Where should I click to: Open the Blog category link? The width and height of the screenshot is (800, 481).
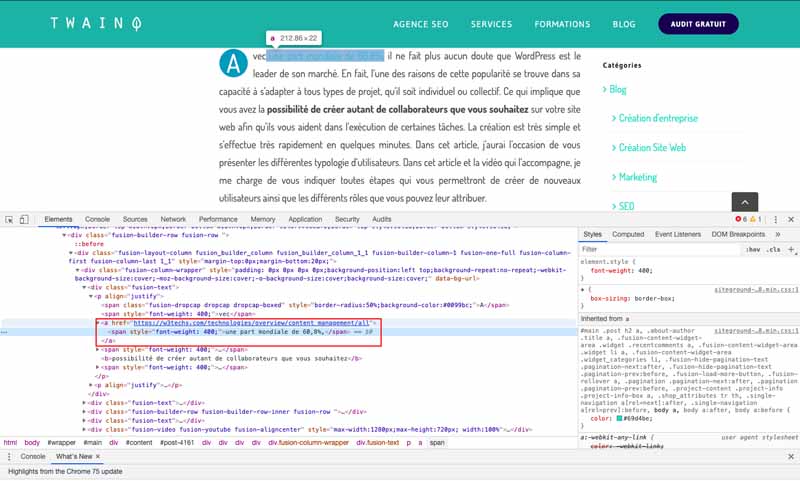click(617, 89)
